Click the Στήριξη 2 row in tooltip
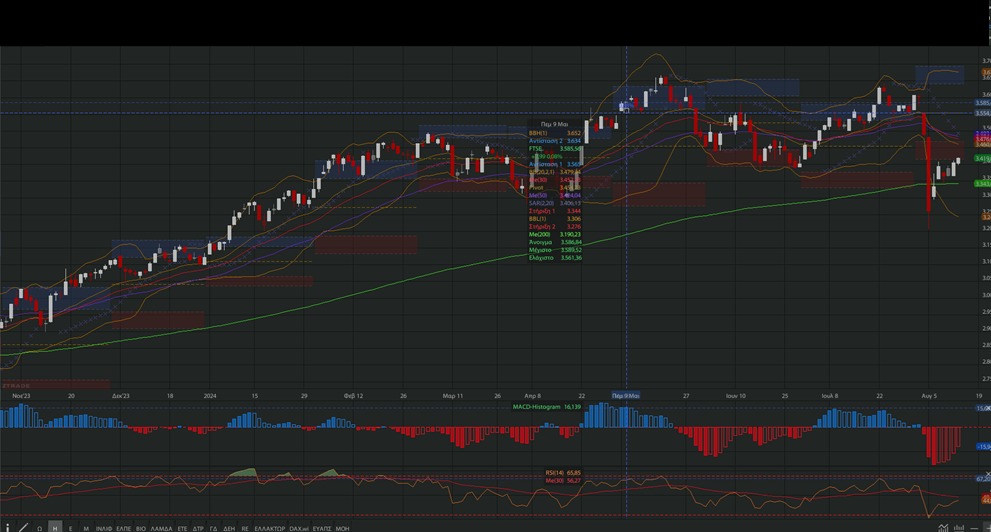 (x=555, y=226)
